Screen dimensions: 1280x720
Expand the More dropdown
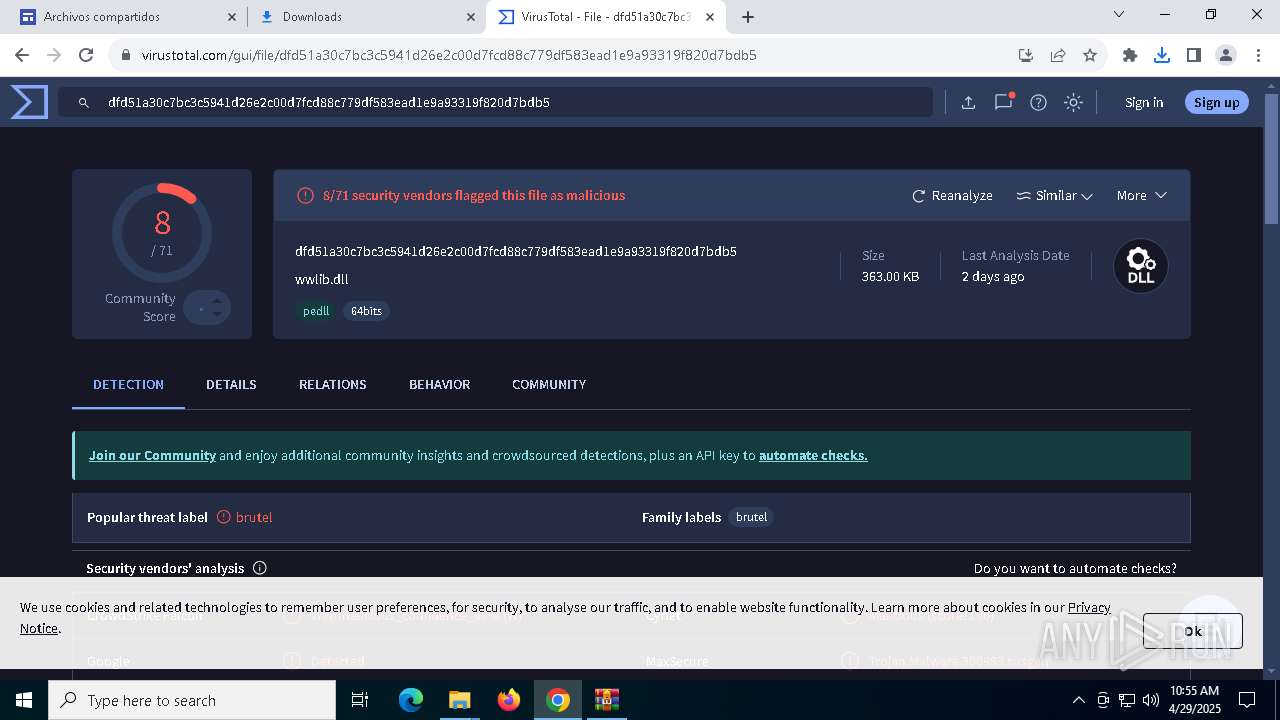(1142, 195)
